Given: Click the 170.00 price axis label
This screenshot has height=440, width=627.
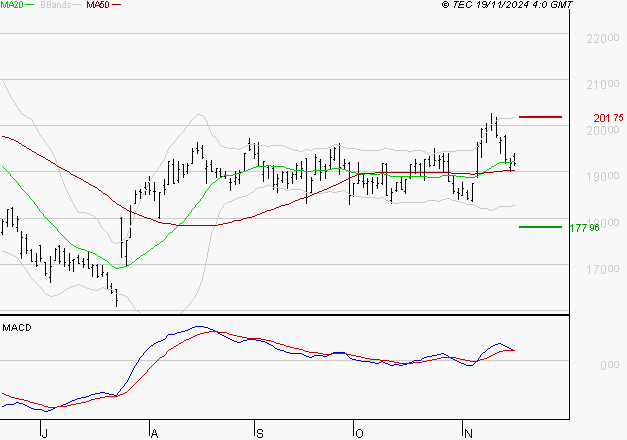Looking at the screenshot, I should [603, 269].
